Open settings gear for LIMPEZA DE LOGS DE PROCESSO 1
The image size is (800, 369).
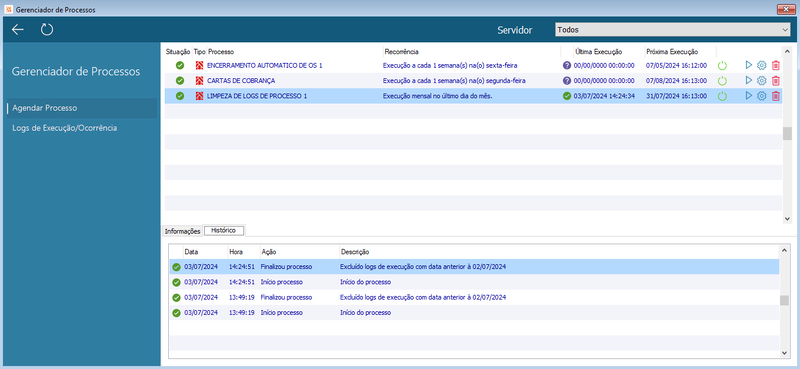coord(762,96)
